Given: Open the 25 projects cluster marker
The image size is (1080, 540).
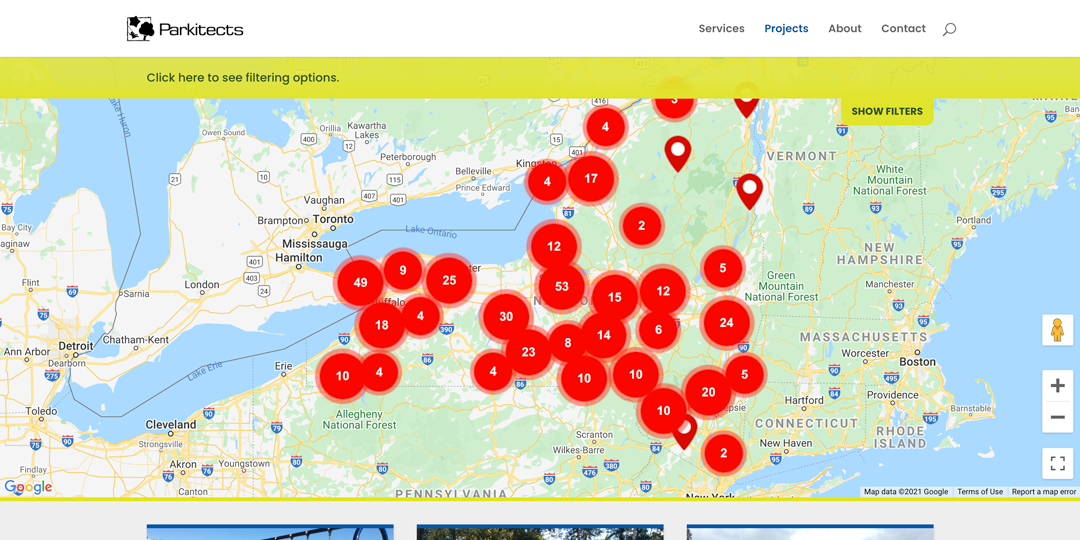Looking at the screenshot, I should coord(449,280).
